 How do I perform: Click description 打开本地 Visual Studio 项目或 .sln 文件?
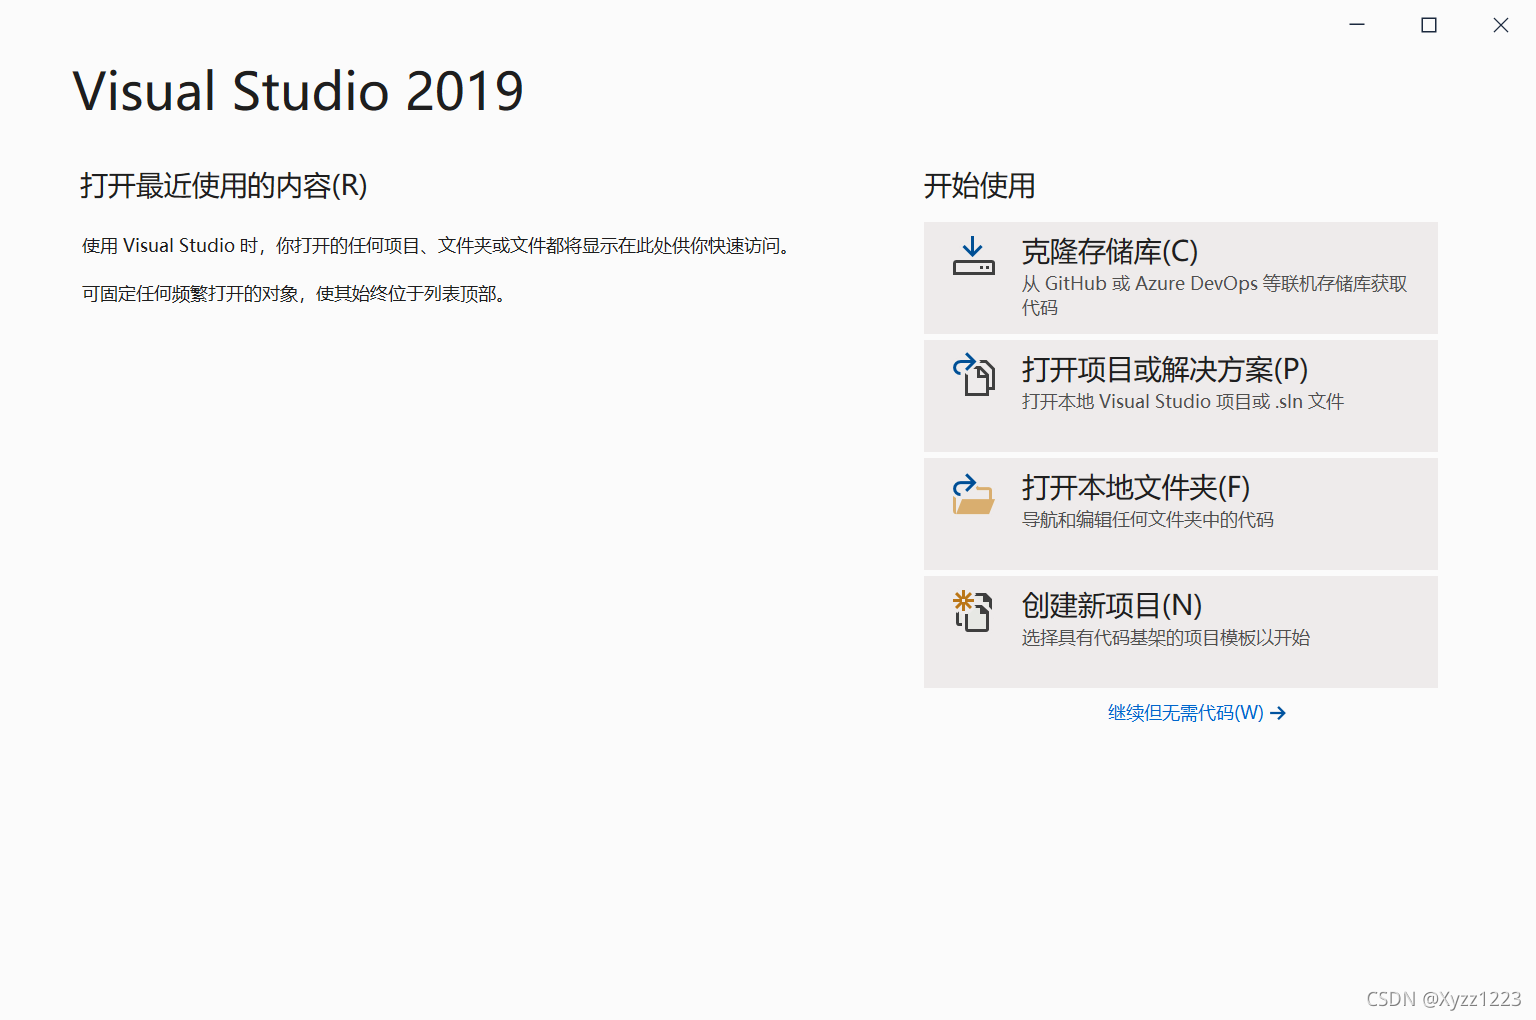[1183, 401]
